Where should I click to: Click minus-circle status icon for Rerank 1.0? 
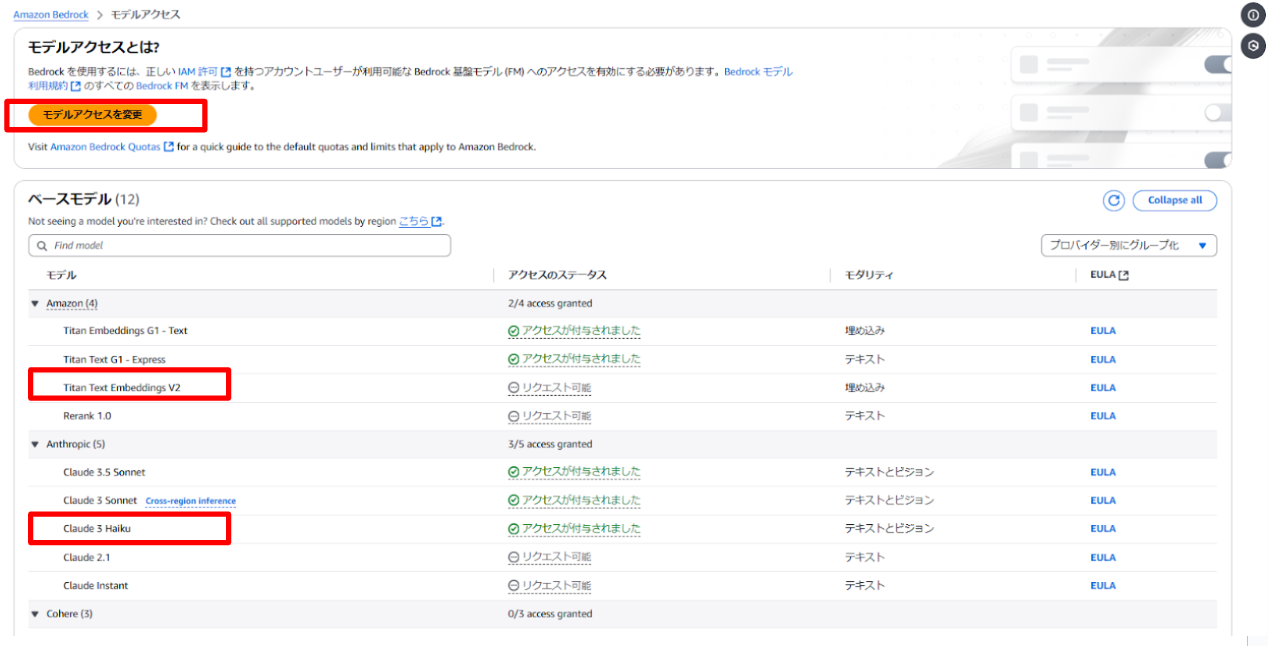pos(514,416)
